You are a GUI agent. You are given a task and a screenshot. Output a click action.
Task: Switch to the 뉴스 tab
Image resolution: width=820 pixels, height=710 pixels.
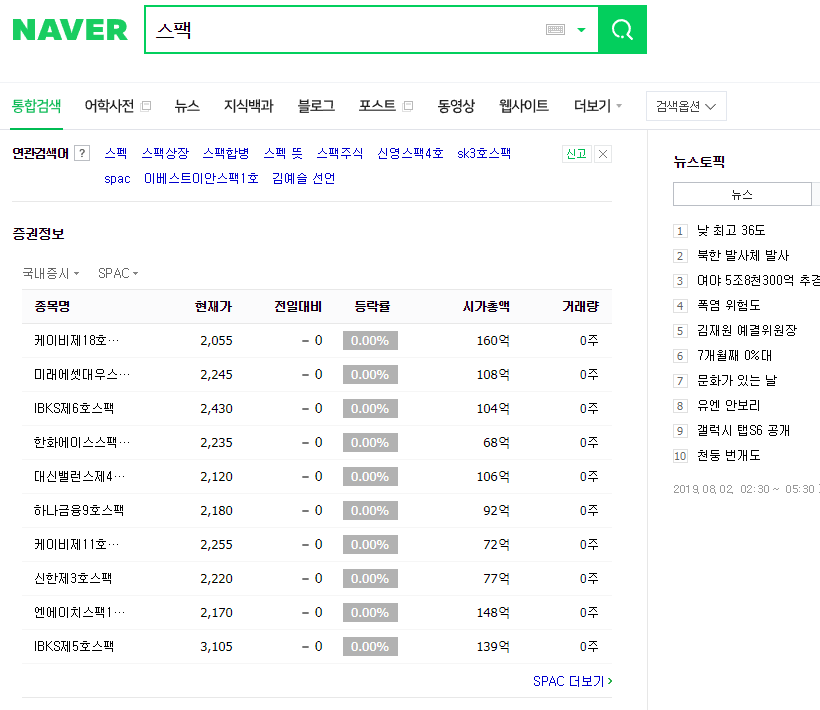(x=187, y=106)
